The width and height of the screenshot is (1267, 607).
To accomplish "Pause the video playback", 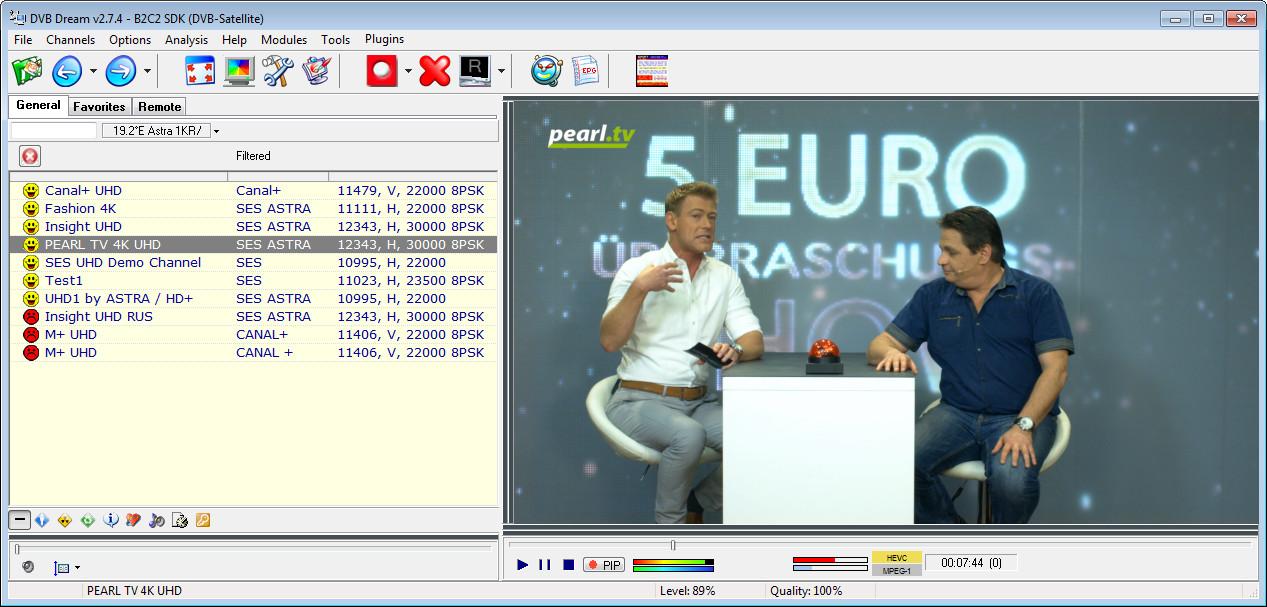I will point(544,565).
